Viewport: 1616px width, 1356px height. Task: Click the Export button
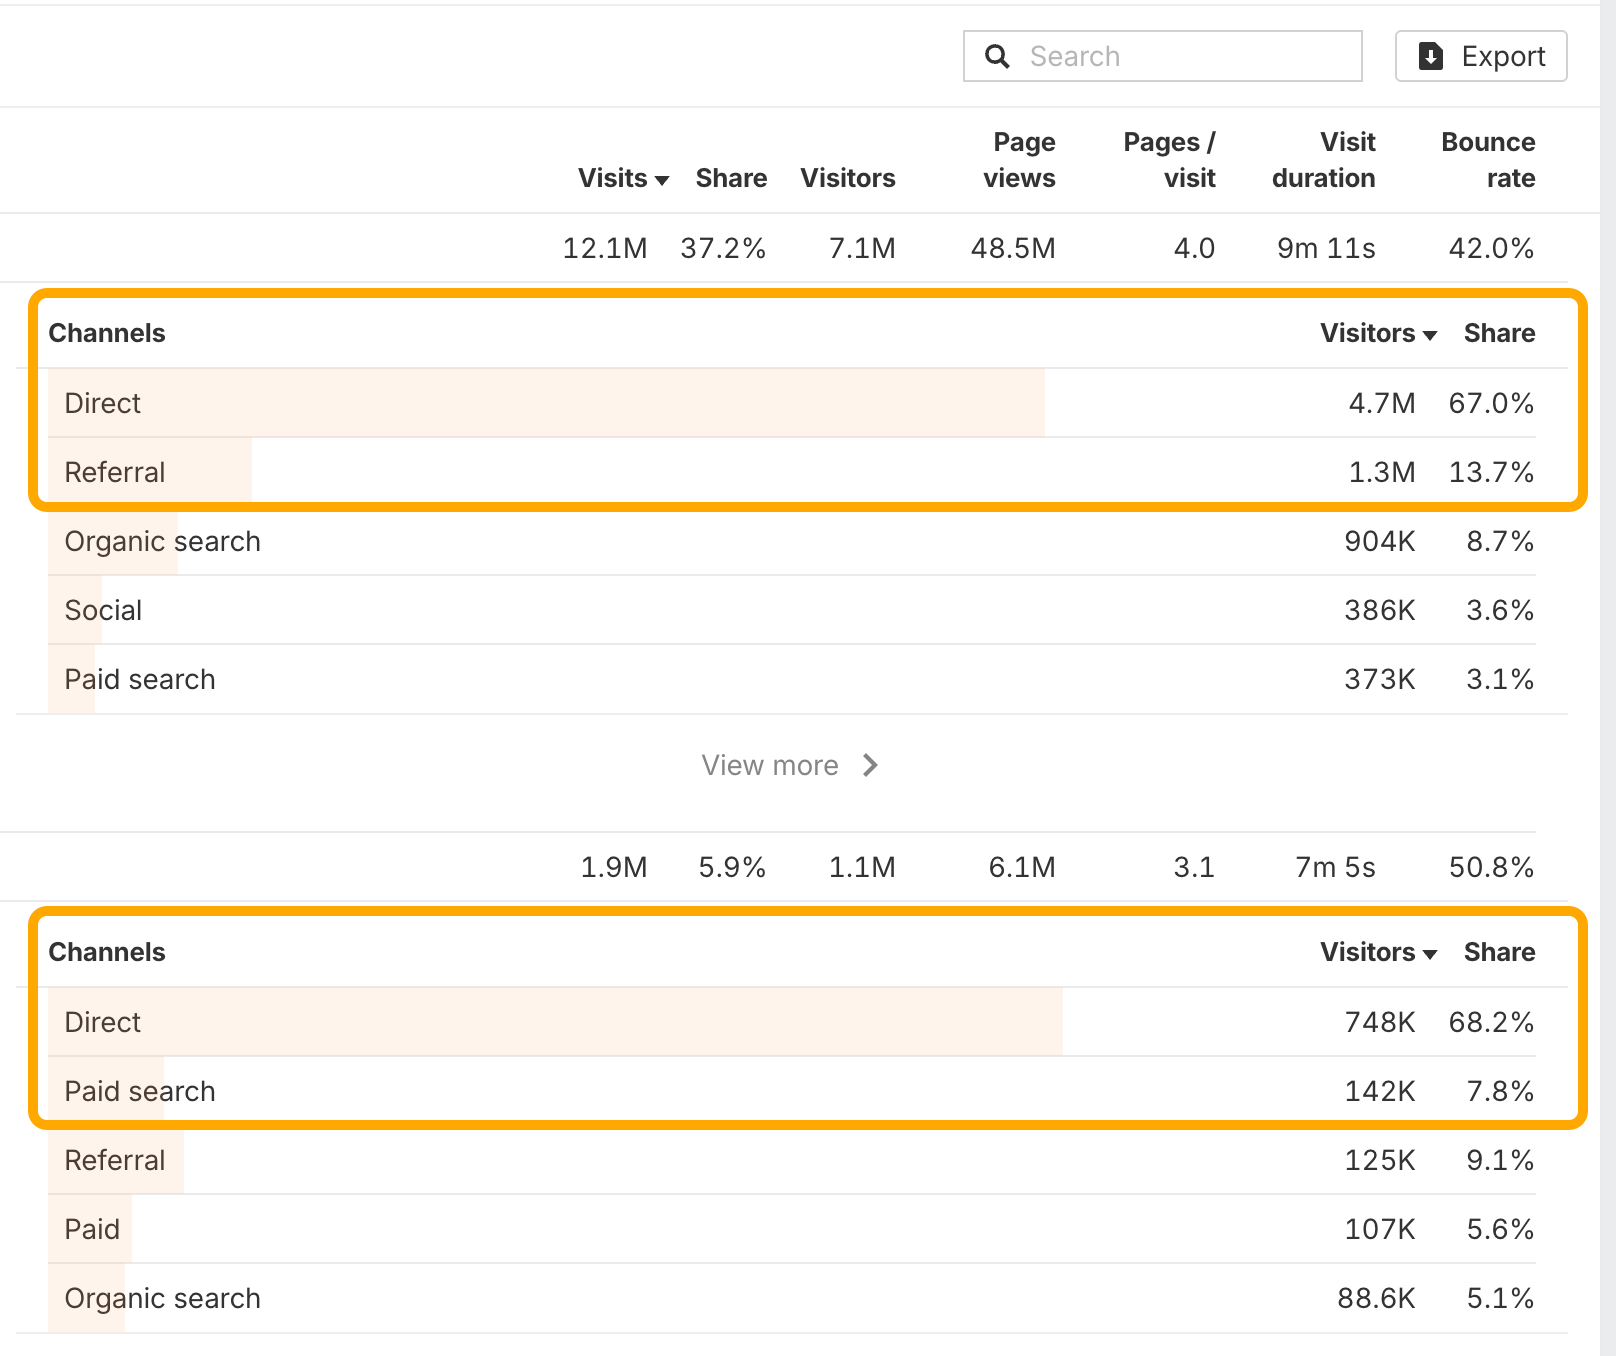[x=1481, y=56]
